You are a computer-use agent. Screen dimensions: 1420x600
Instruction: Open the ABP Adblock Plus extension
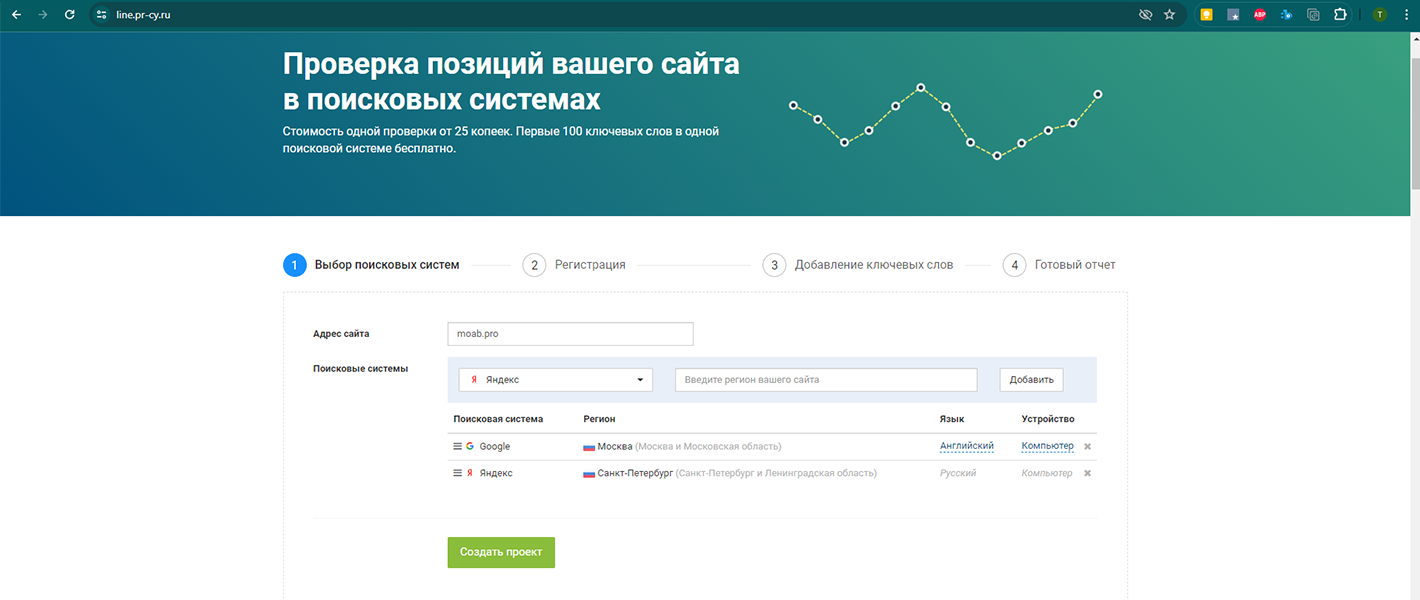pyautogui.click(x=1260, y=15)
